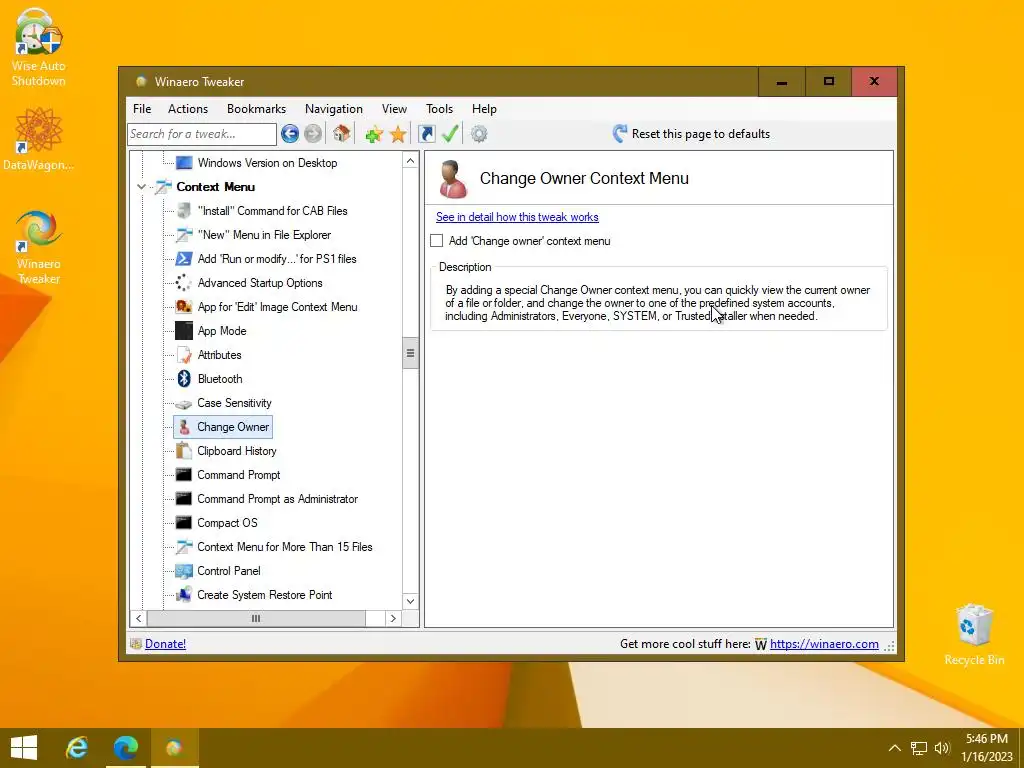
Task: Open the Help menu
Action: tap(484, 109)
